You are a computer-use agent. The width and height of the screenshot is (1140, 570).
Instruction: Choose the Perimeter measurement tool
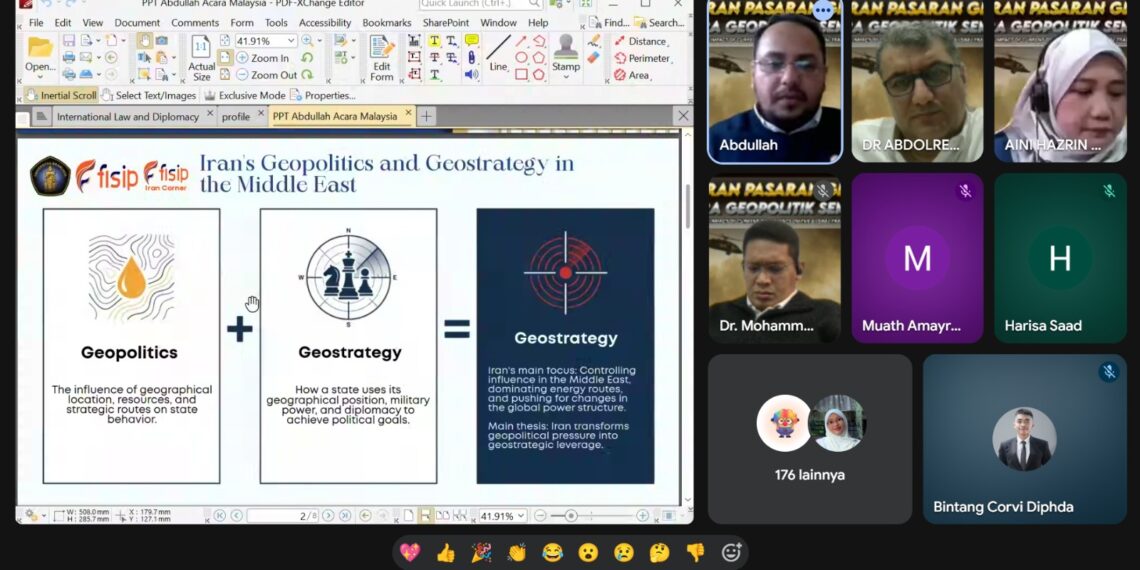click(x=641, y=58)
